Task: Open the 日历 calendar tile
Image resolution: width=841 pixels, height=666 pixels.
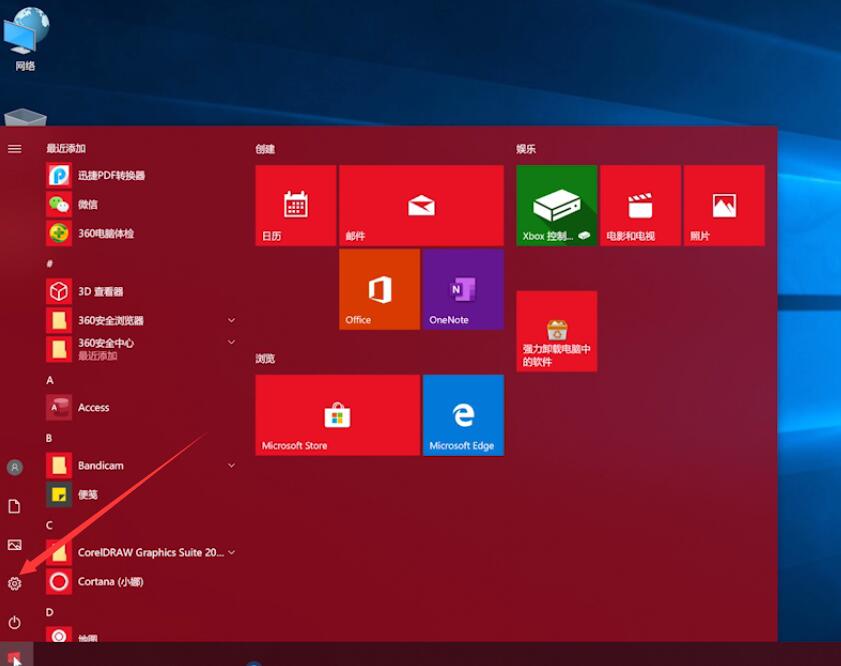Action: [x=296, y=205]
